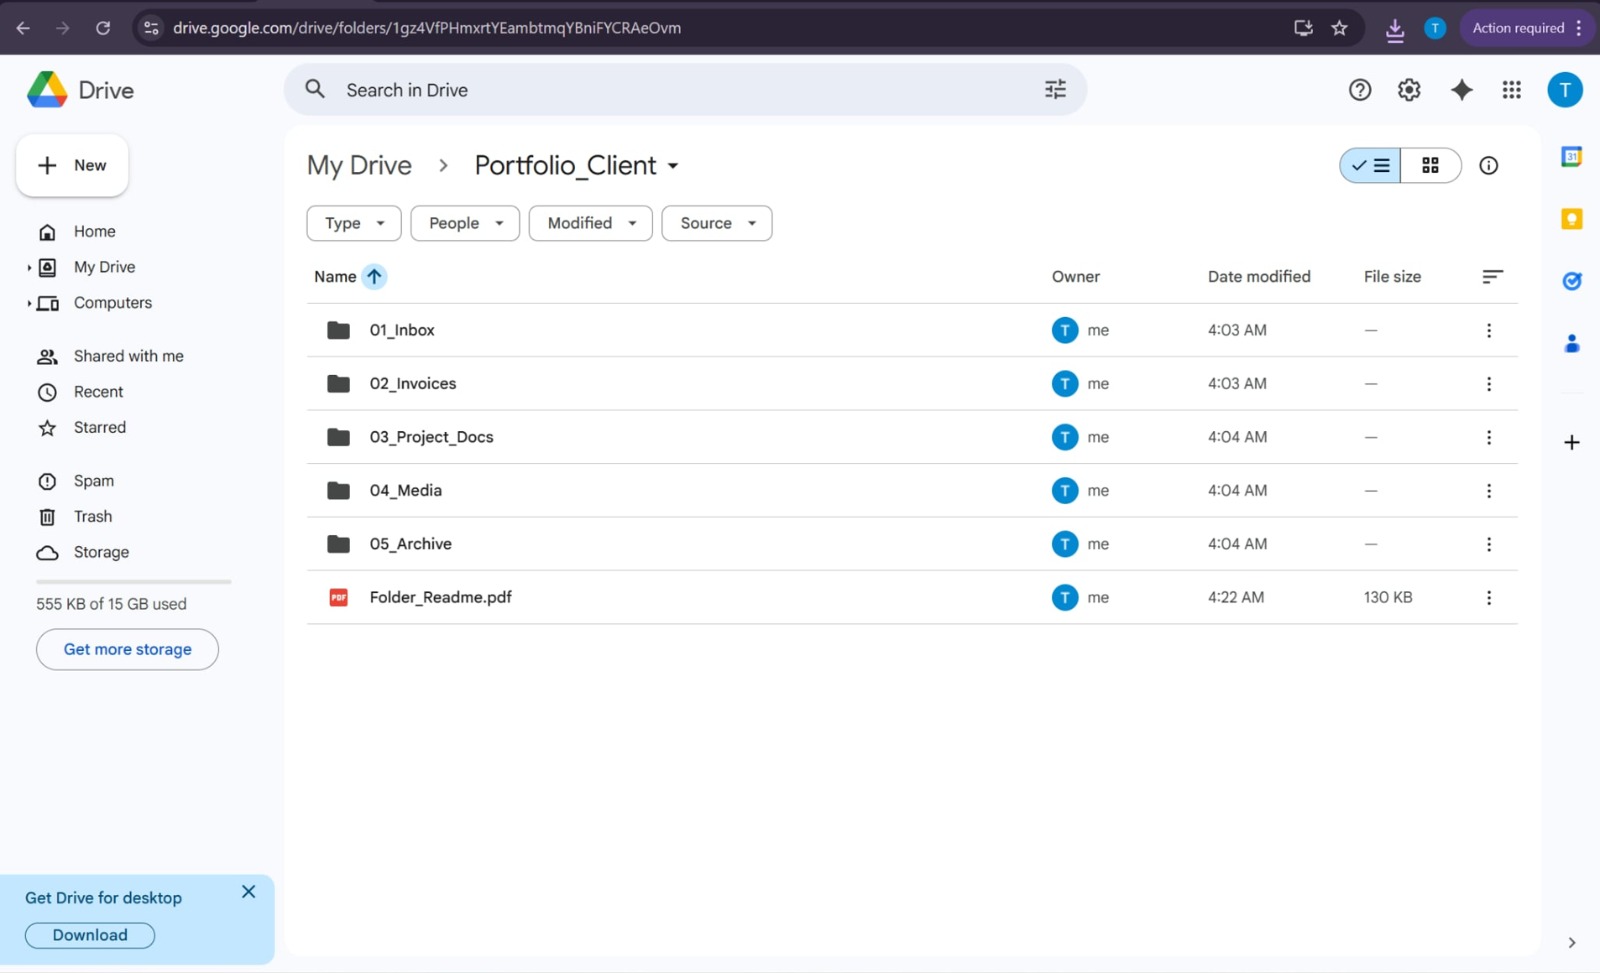Open Google Keep from side panel

[1571, 219]
